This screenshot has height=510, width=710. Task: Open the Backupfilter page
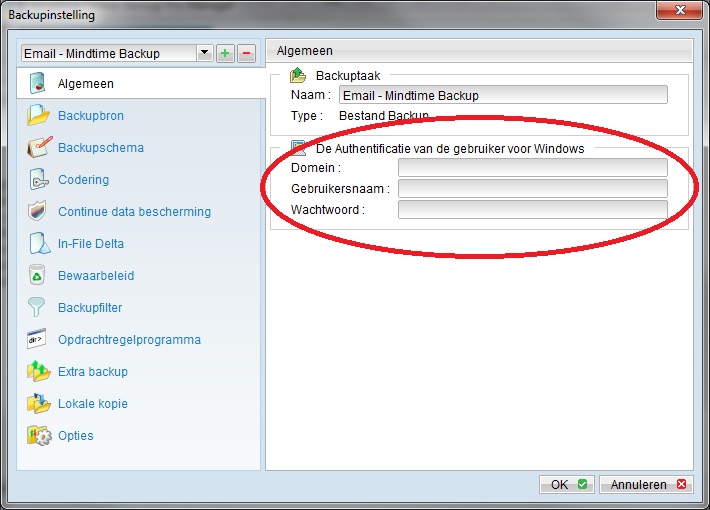90,308
